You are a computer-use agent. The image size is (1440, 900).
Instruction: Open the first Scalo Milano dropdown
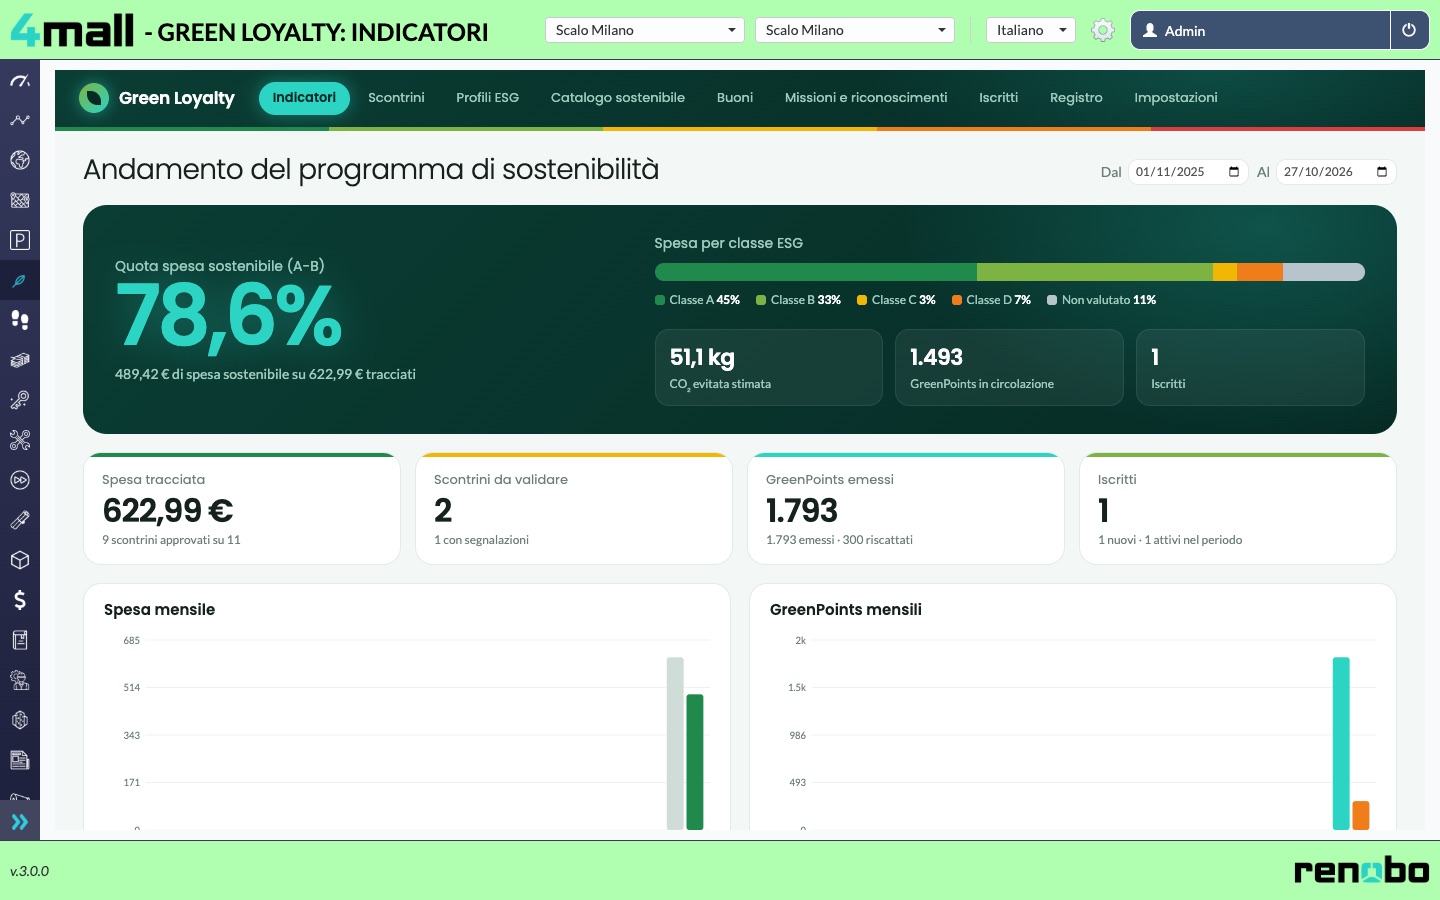click(645, 30)
